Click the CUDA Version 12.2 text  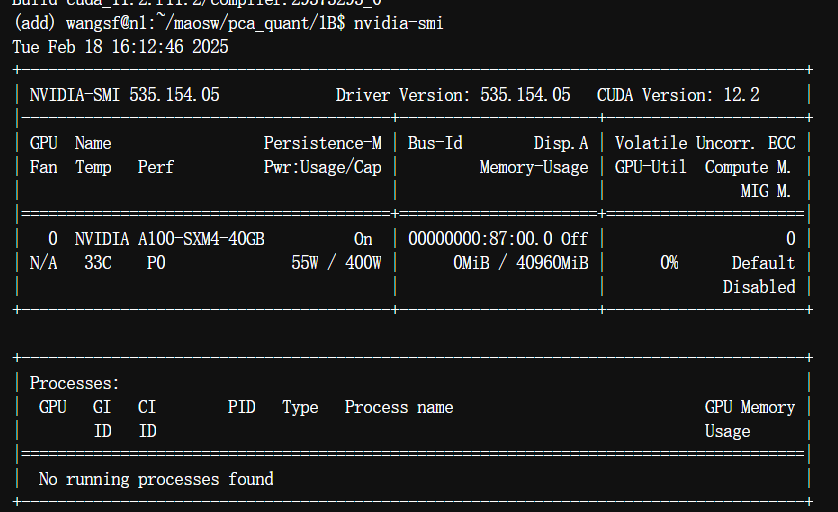(678, 95)
